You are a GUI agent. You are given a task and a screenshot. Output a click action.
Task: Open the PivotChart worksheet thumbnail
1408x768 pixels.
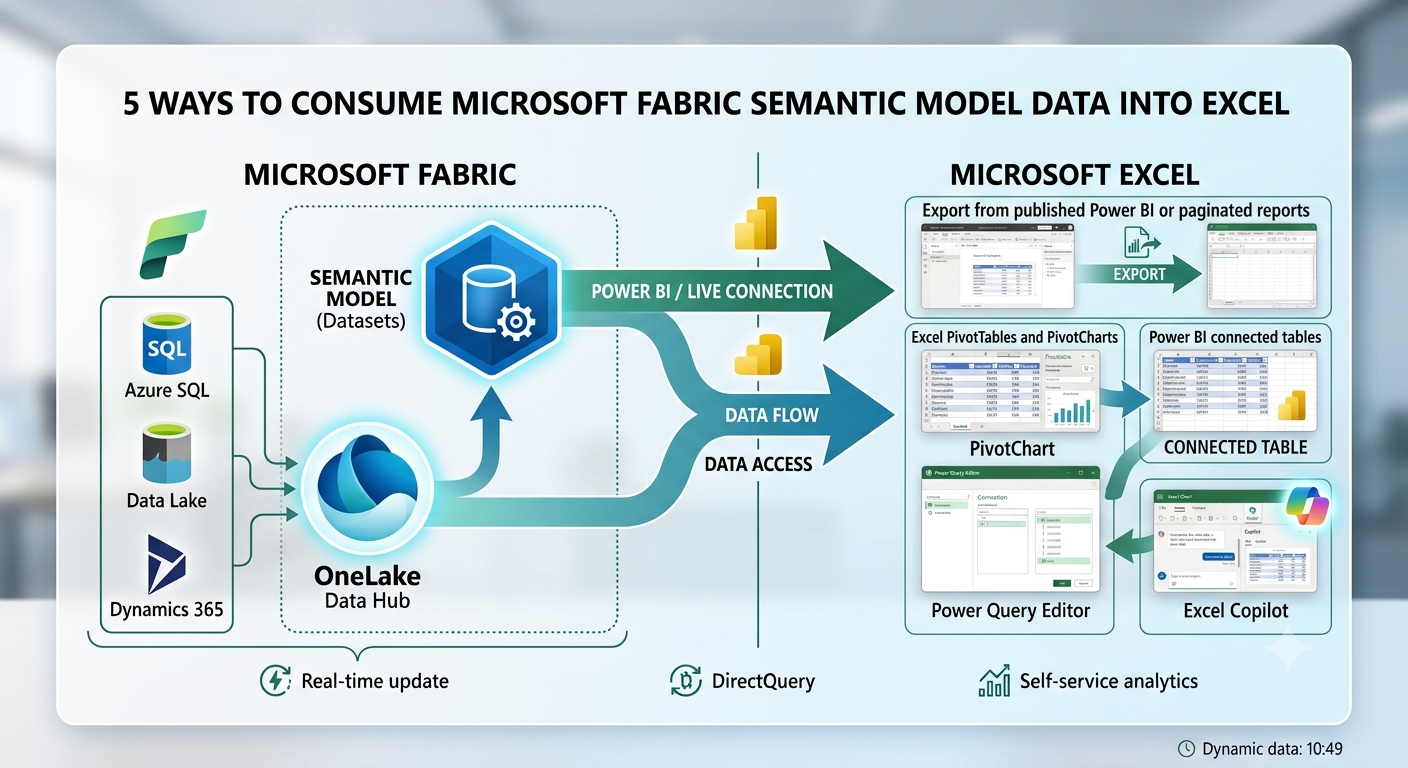[1008, 391]
